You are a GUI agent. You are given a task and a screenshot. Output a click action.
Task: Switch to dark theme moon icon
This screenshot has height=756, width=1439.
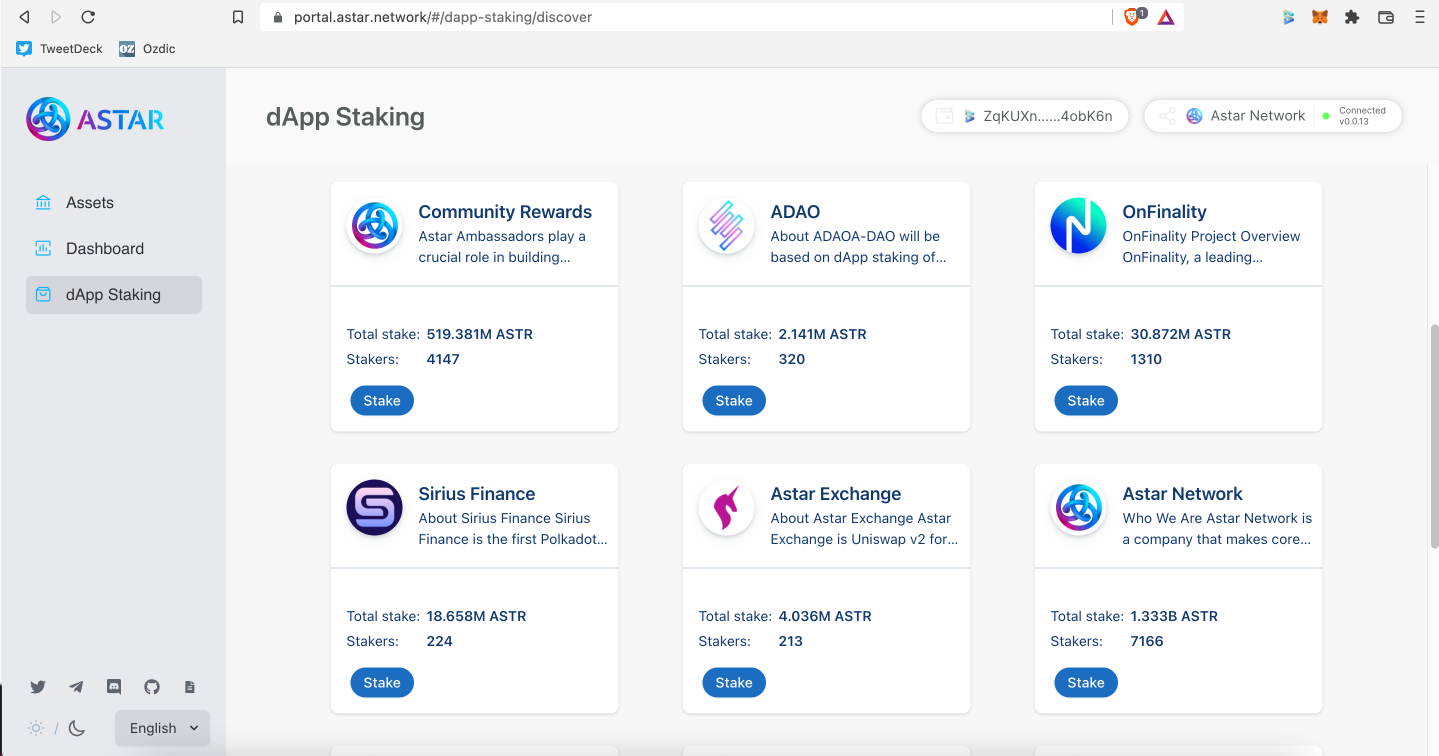(77, 728)
